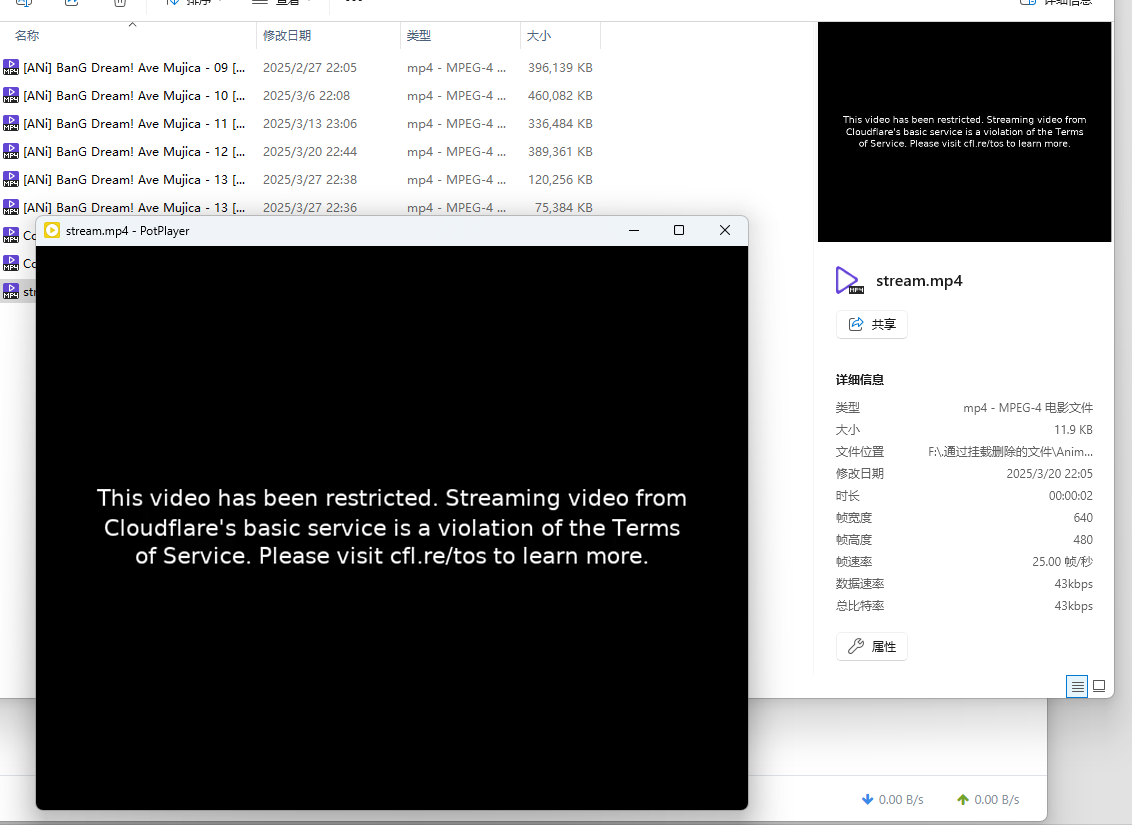Click the MP4 icon of Ave Mujica 09
This screenshot has height=825, width=1132.
11,67
